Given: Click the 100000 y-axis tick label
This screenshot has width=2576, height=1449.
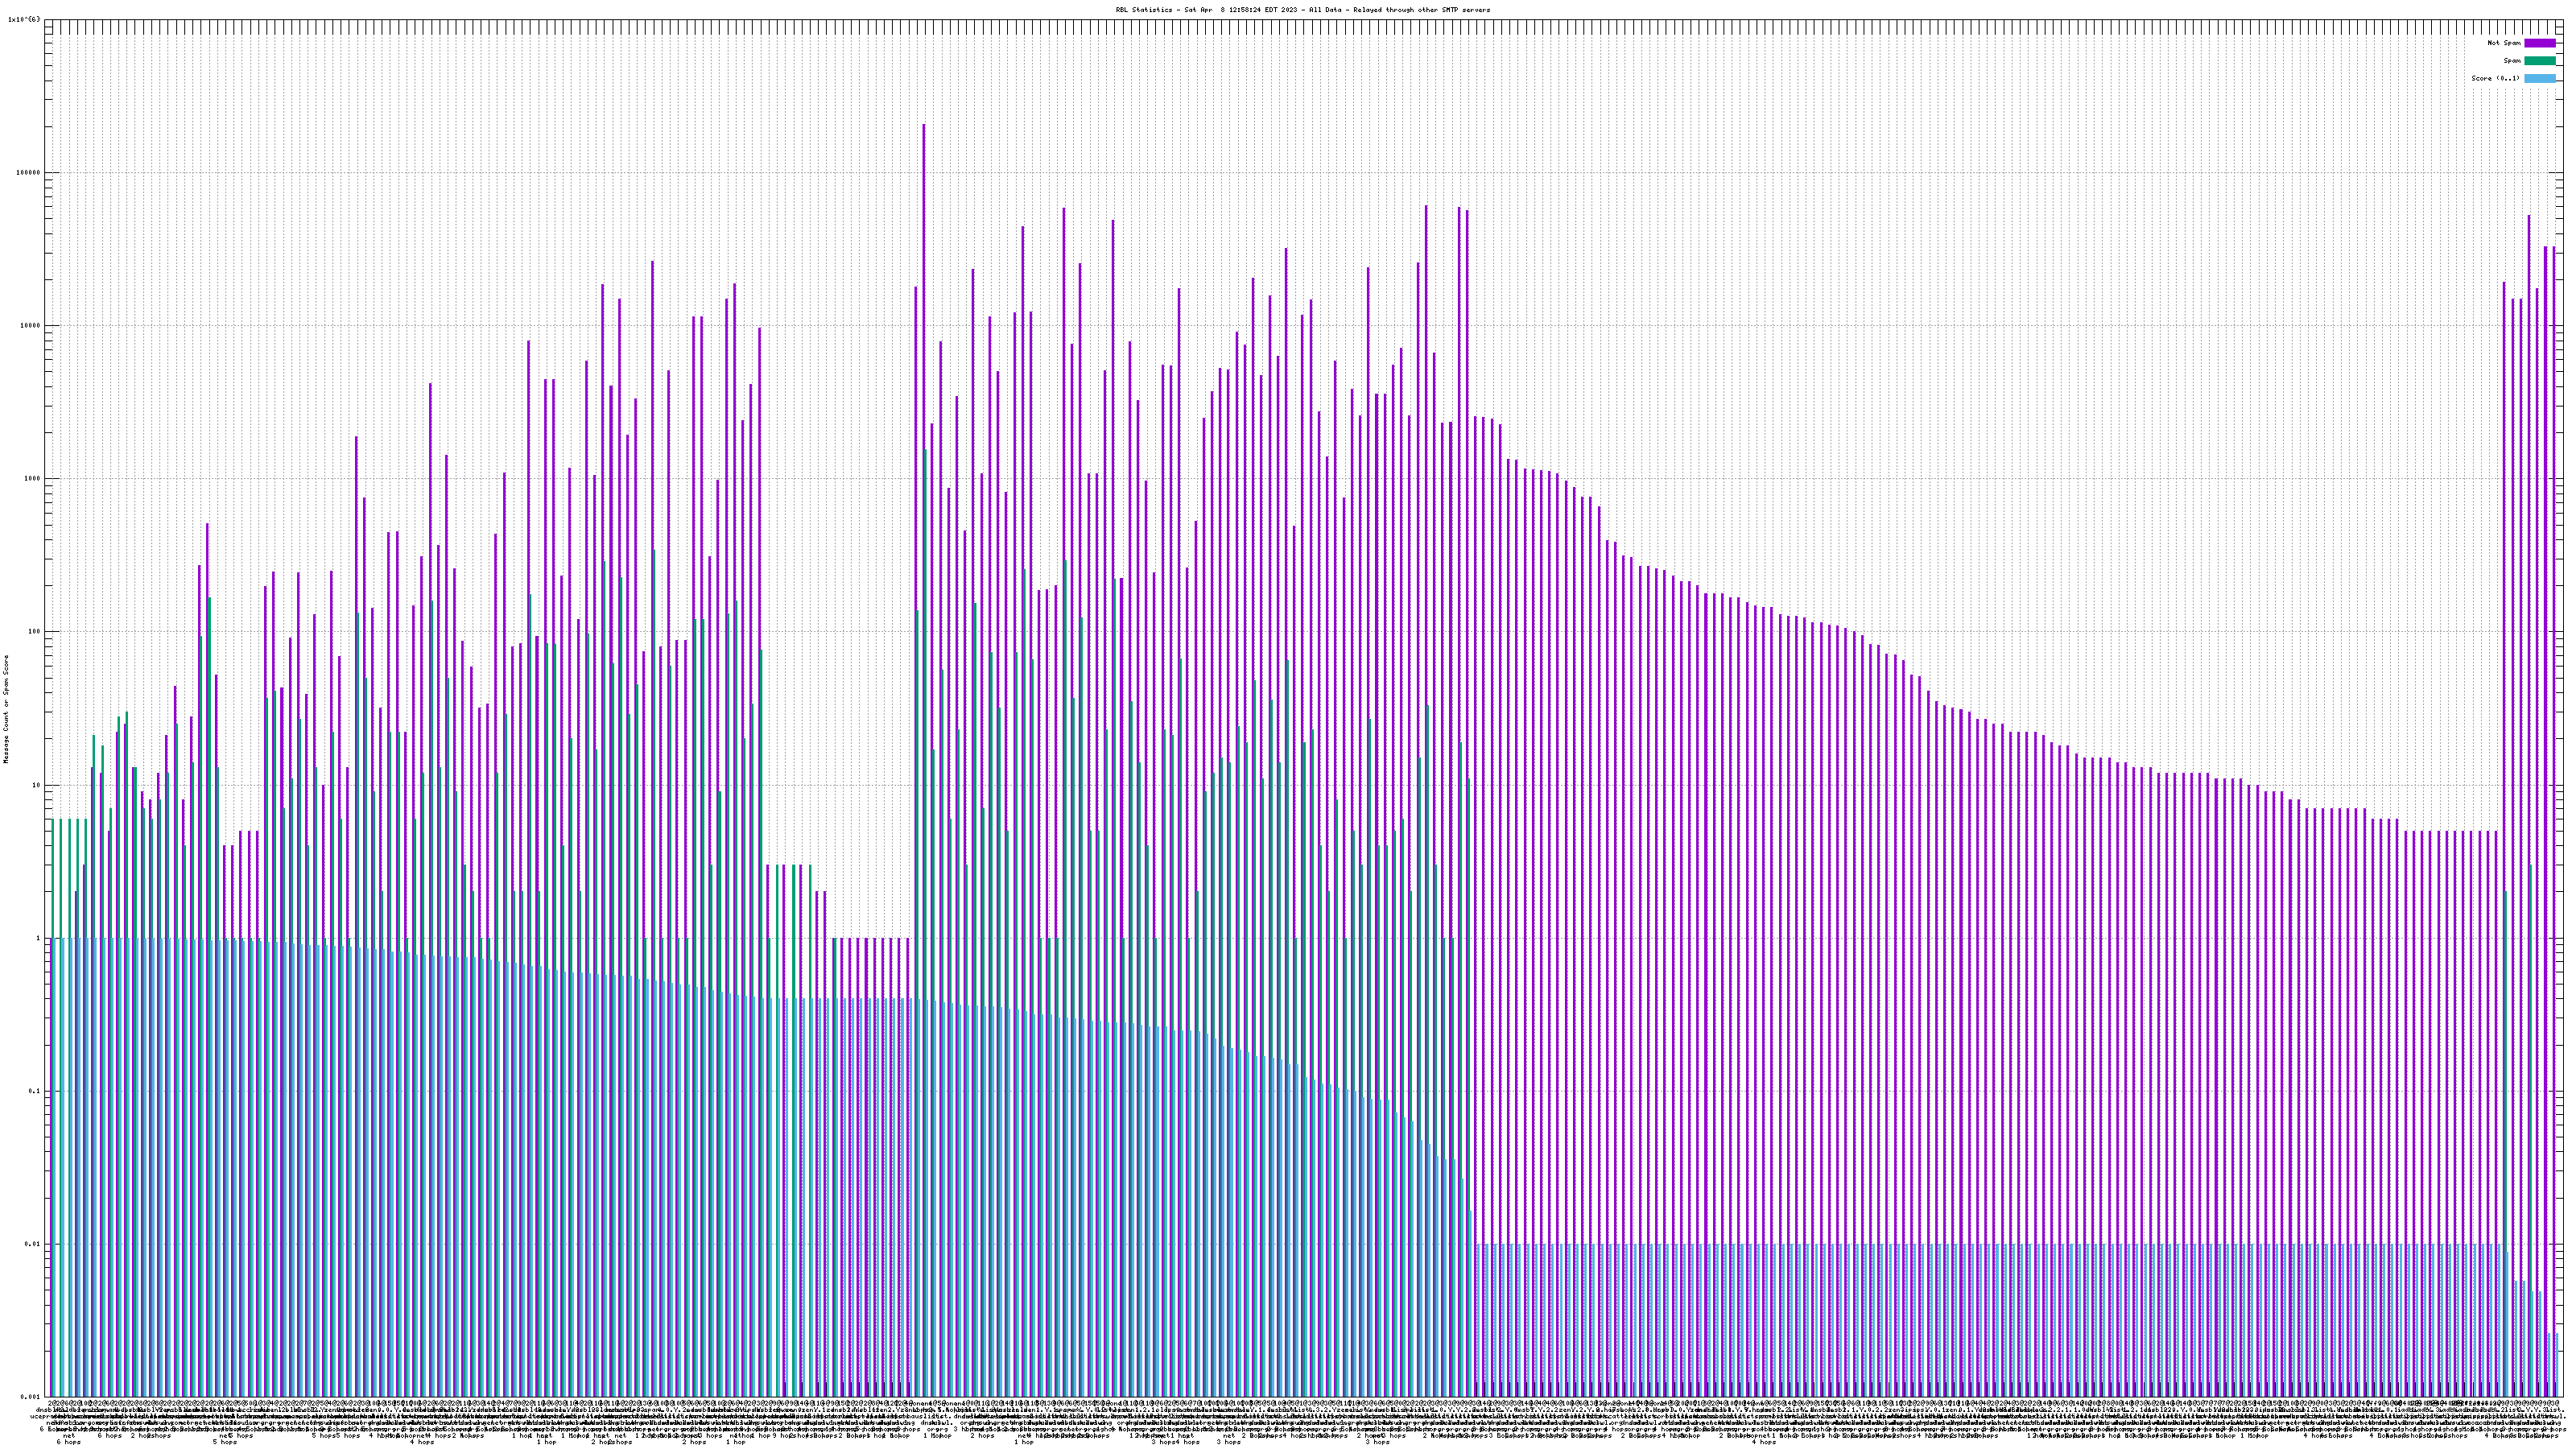Looking at the screenshot, I should (30, 172).
